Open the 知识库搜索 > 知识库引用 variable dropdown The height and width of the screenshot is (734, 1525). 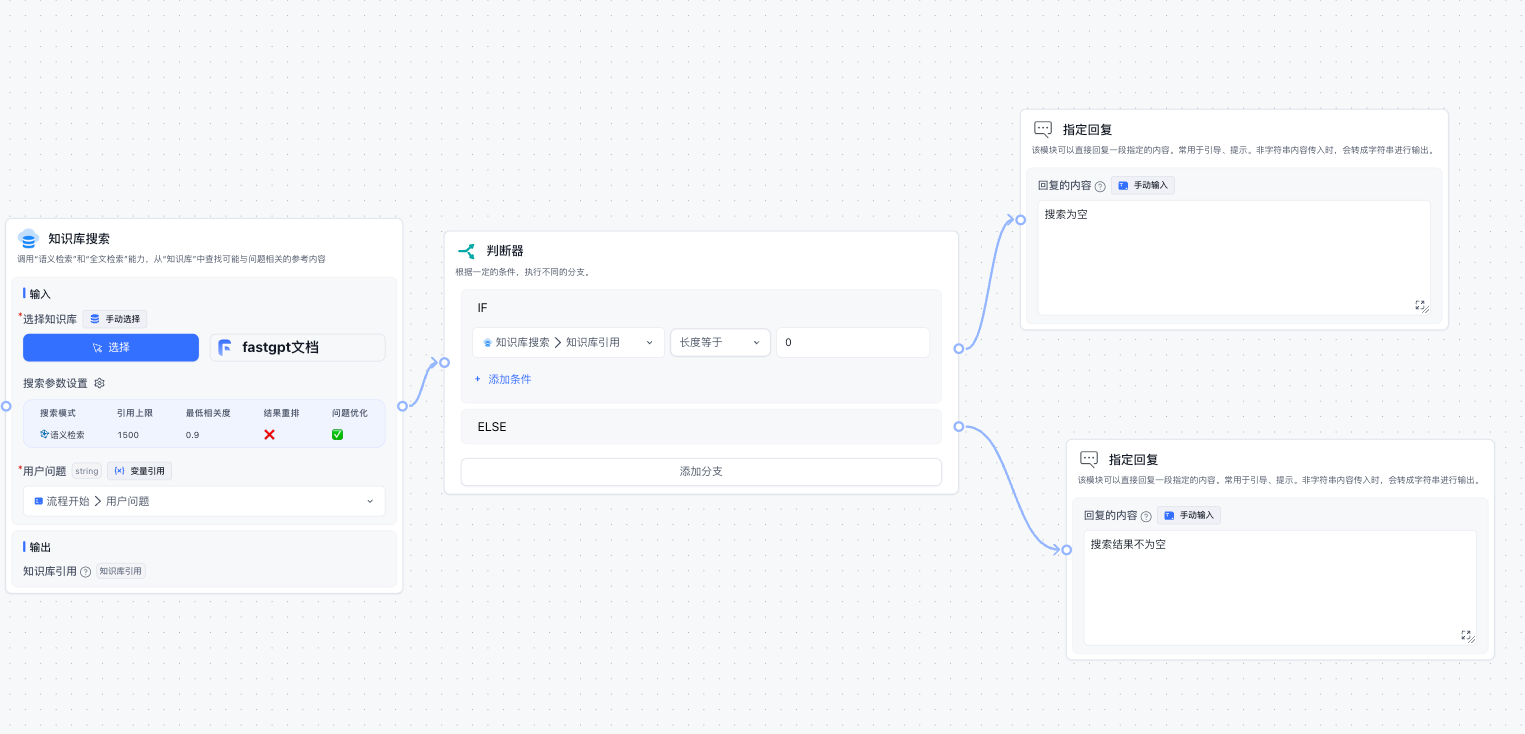pos(568,342)
